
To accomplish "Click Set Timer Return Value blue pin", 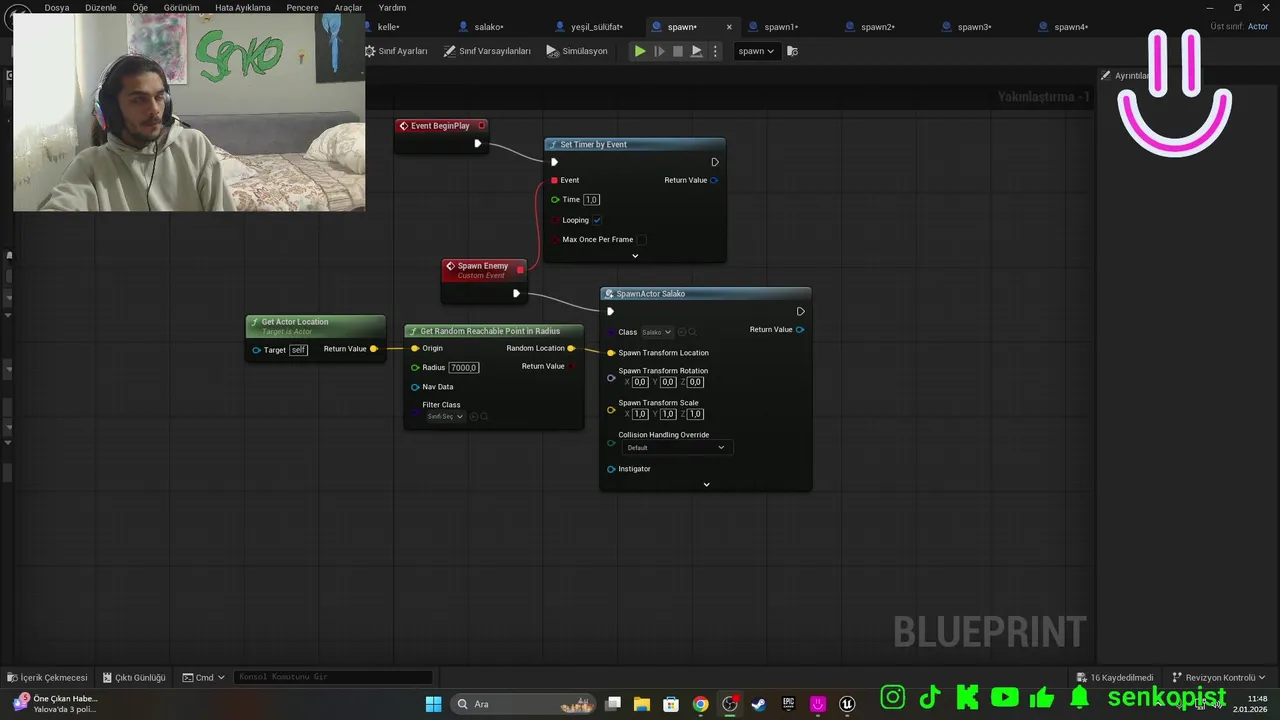I will tap(713, 180).
